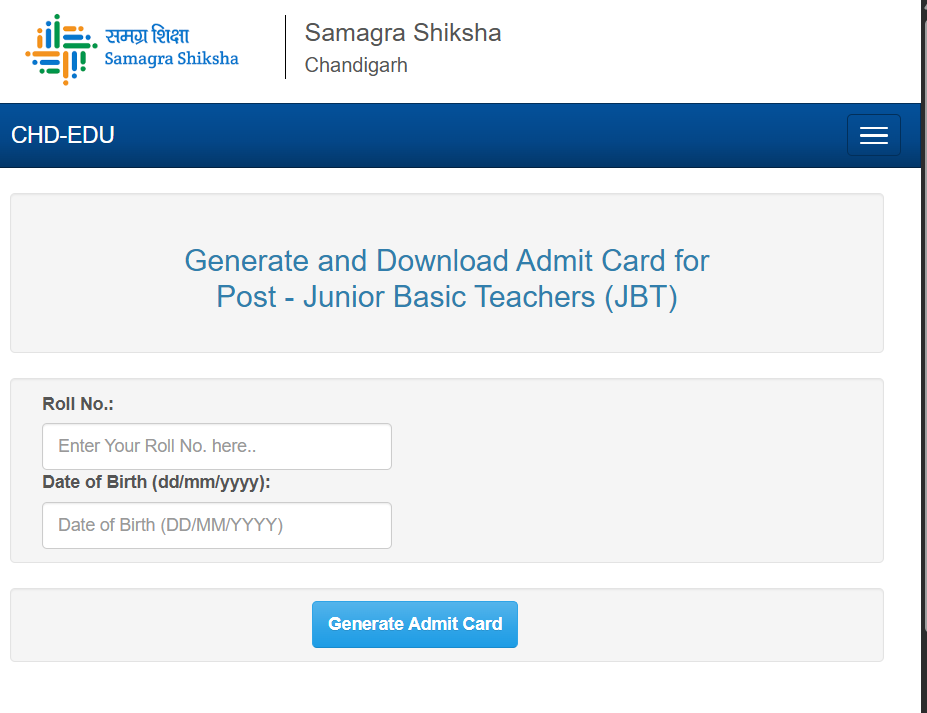
Task: Click the vertical divider line beside the logo
Action: click(285, 47)
